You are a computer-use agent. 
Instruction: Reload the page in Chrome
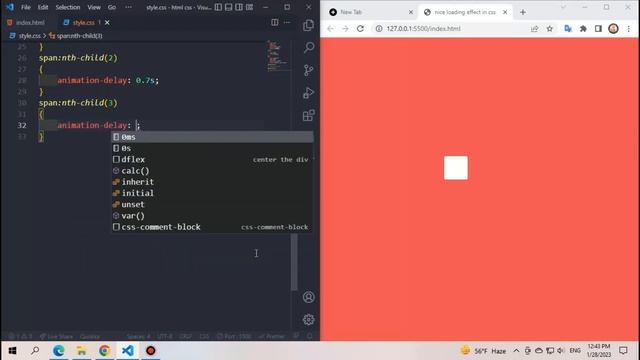(x=360, y=29)
